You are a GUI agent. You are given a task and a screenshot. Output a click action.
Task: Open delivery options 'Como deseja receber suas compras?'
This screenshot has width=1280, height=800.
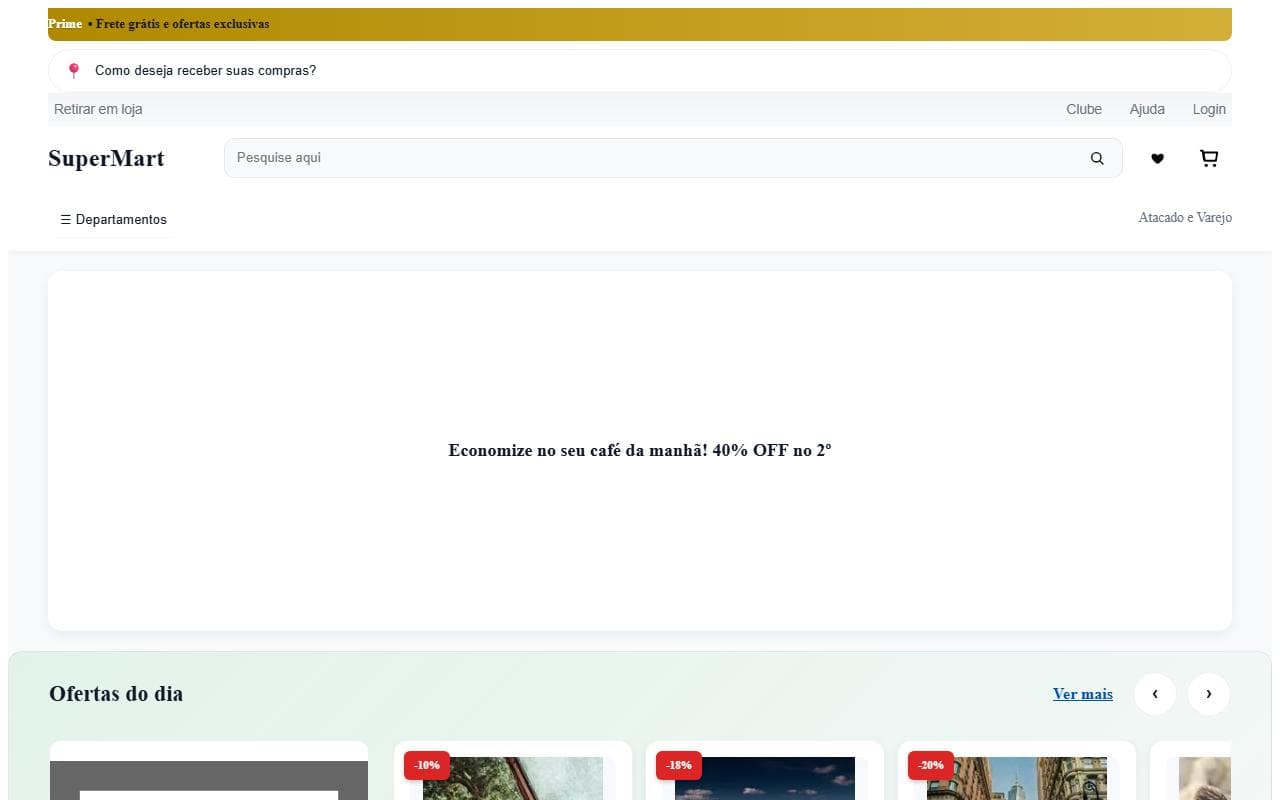[x=205, y=71]
